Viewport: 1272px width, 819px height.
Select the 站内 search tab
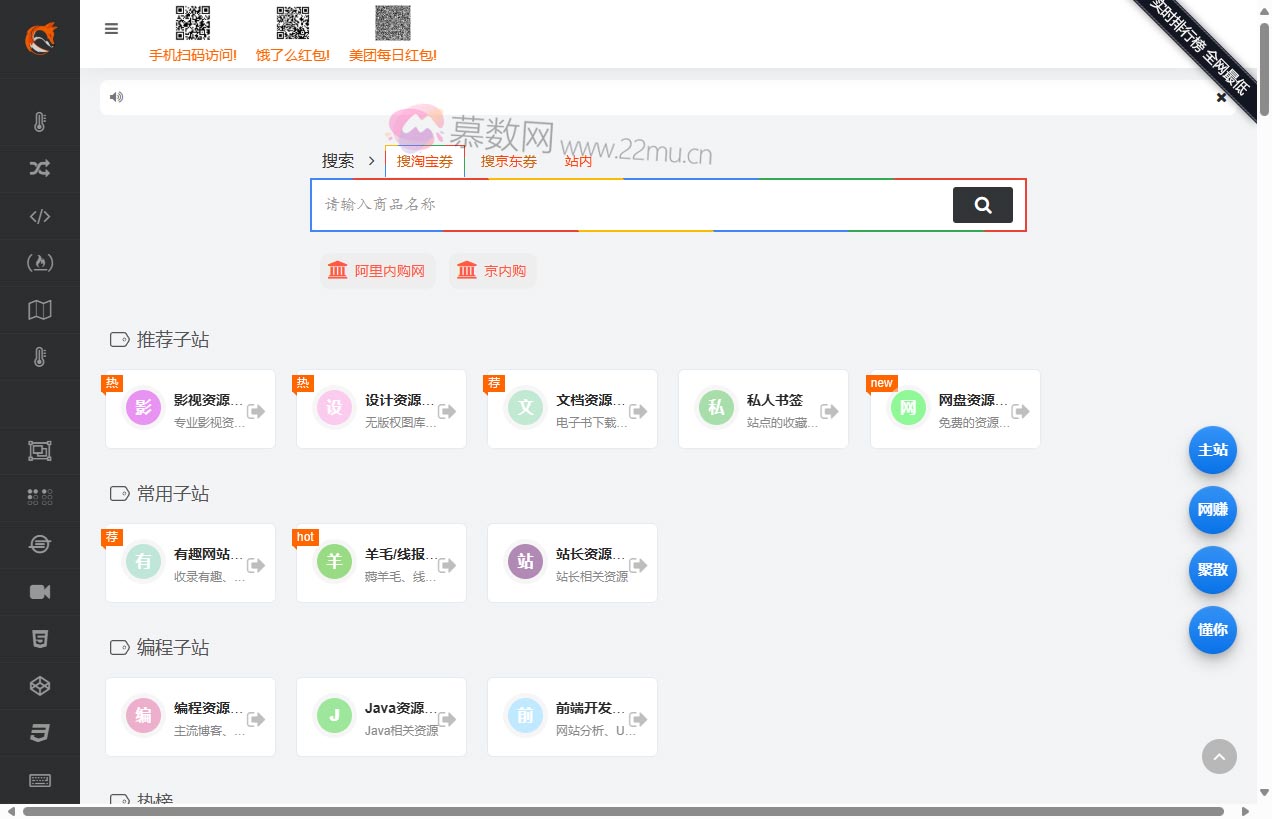[578, 161]
